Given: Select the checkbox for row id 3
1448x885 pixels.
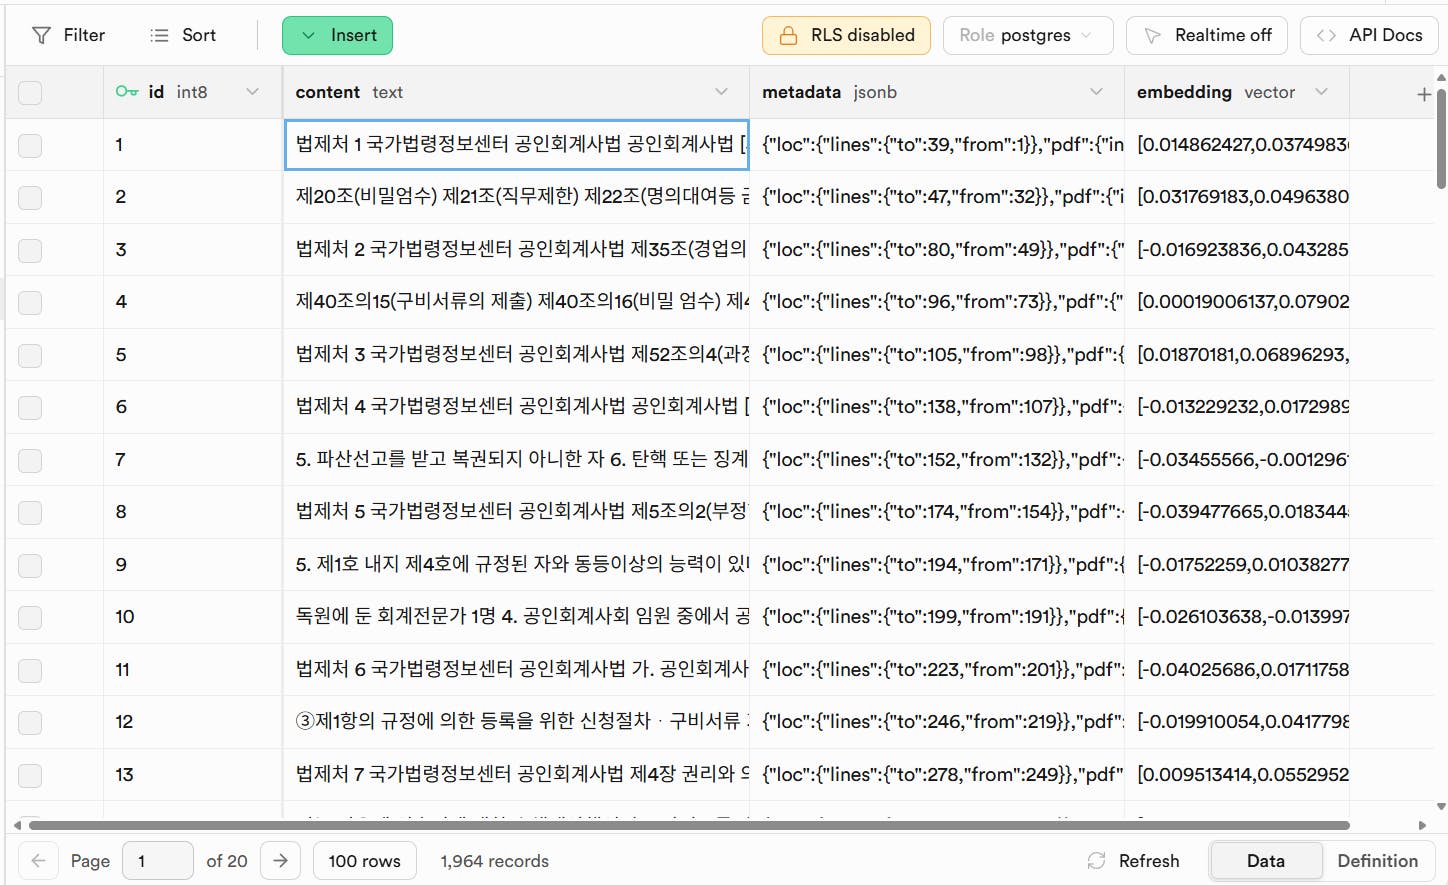Looking at the screenshot, I should pyautogui.click(x=30, y=250).
